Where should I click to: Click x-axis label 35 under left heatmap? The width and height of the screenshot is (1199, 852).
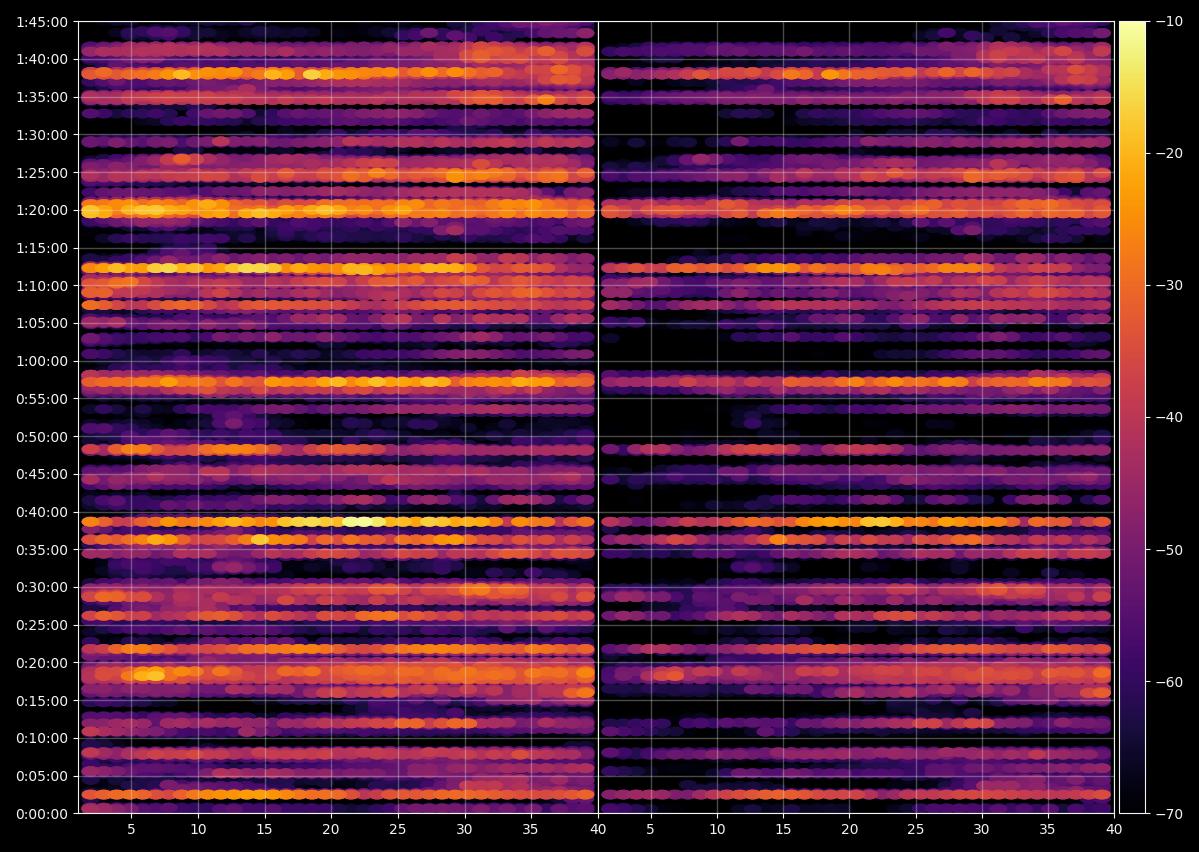click(531, 829)
